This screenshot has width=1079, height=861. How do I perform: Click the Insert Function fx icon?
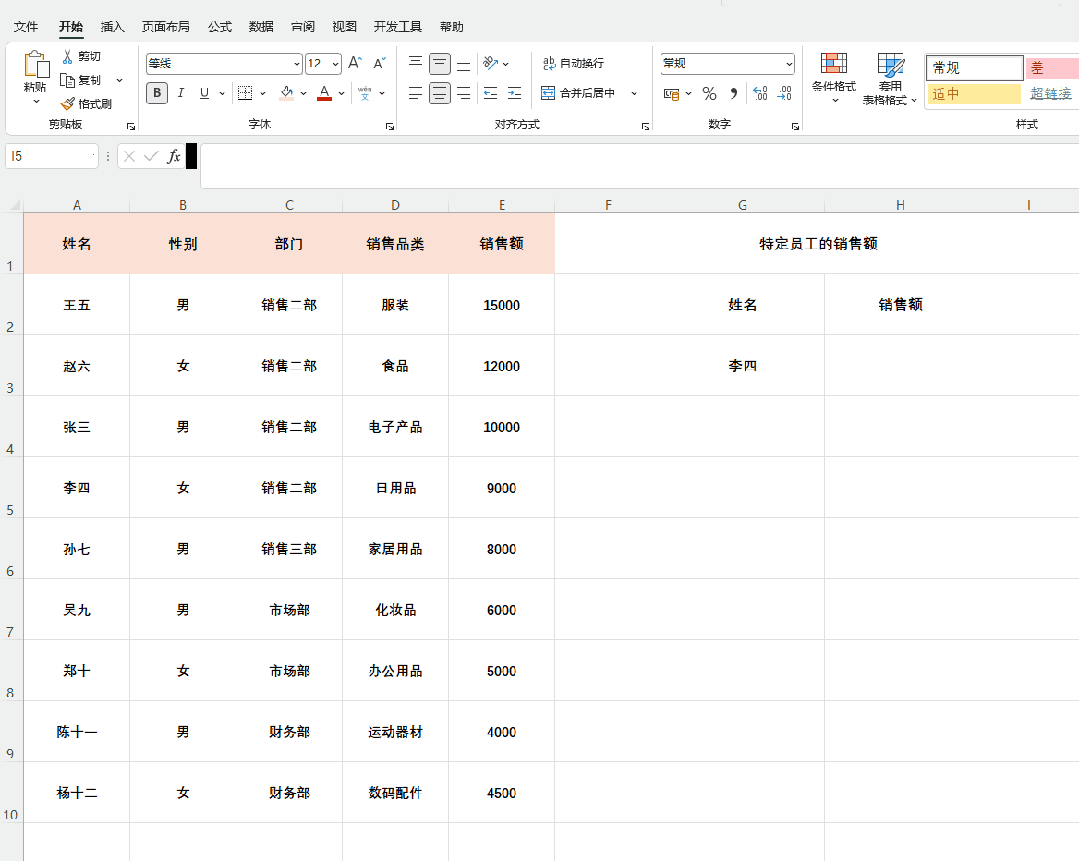coord(174,156)
